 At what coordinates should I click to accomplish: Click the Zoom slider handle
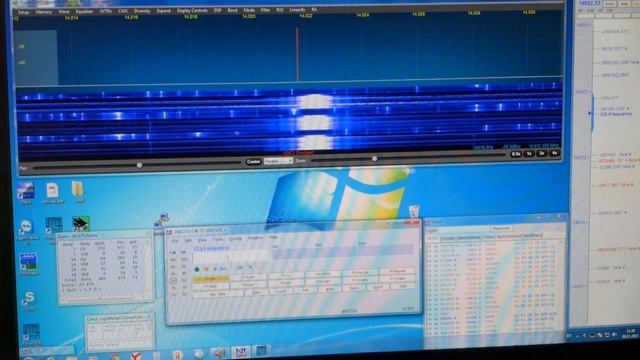coord(374,158)
